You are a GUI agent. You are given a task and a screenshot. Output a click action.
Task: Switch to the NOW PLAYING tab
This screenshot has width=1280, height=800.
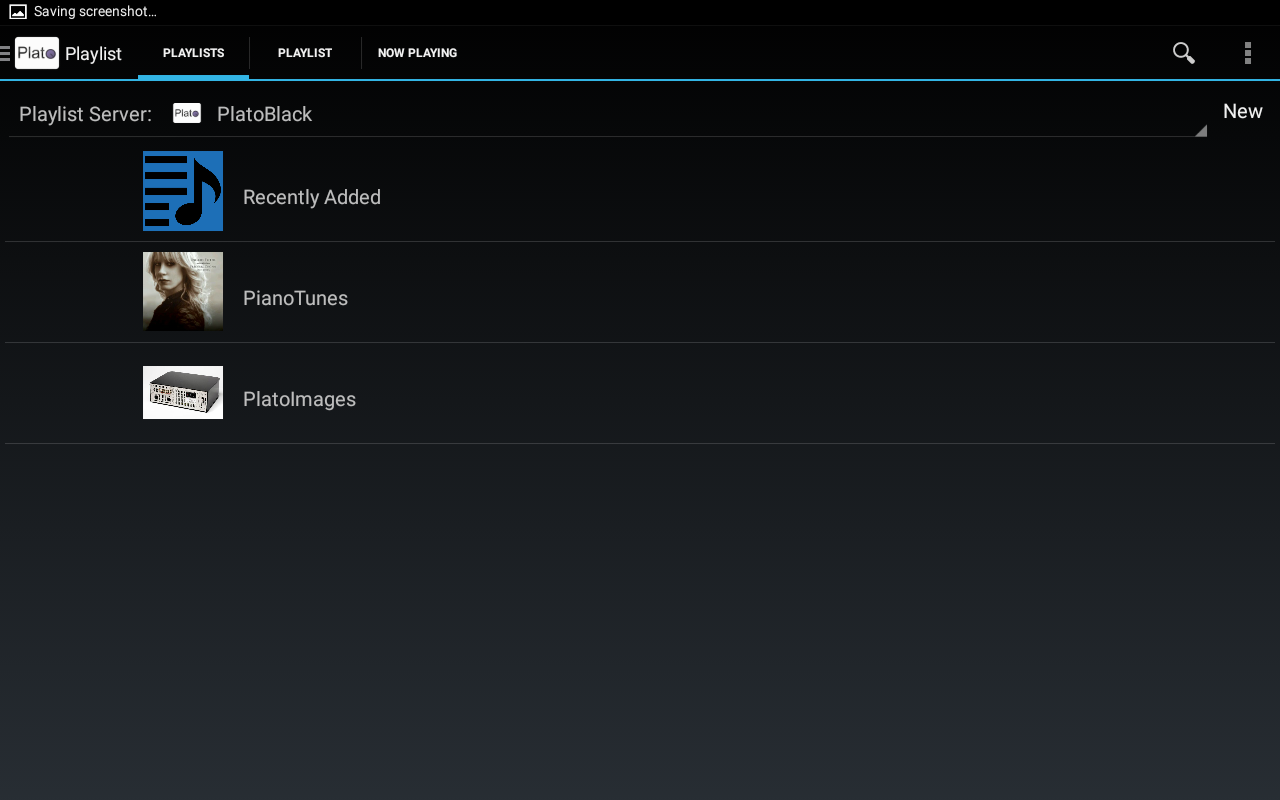[417, 53]
